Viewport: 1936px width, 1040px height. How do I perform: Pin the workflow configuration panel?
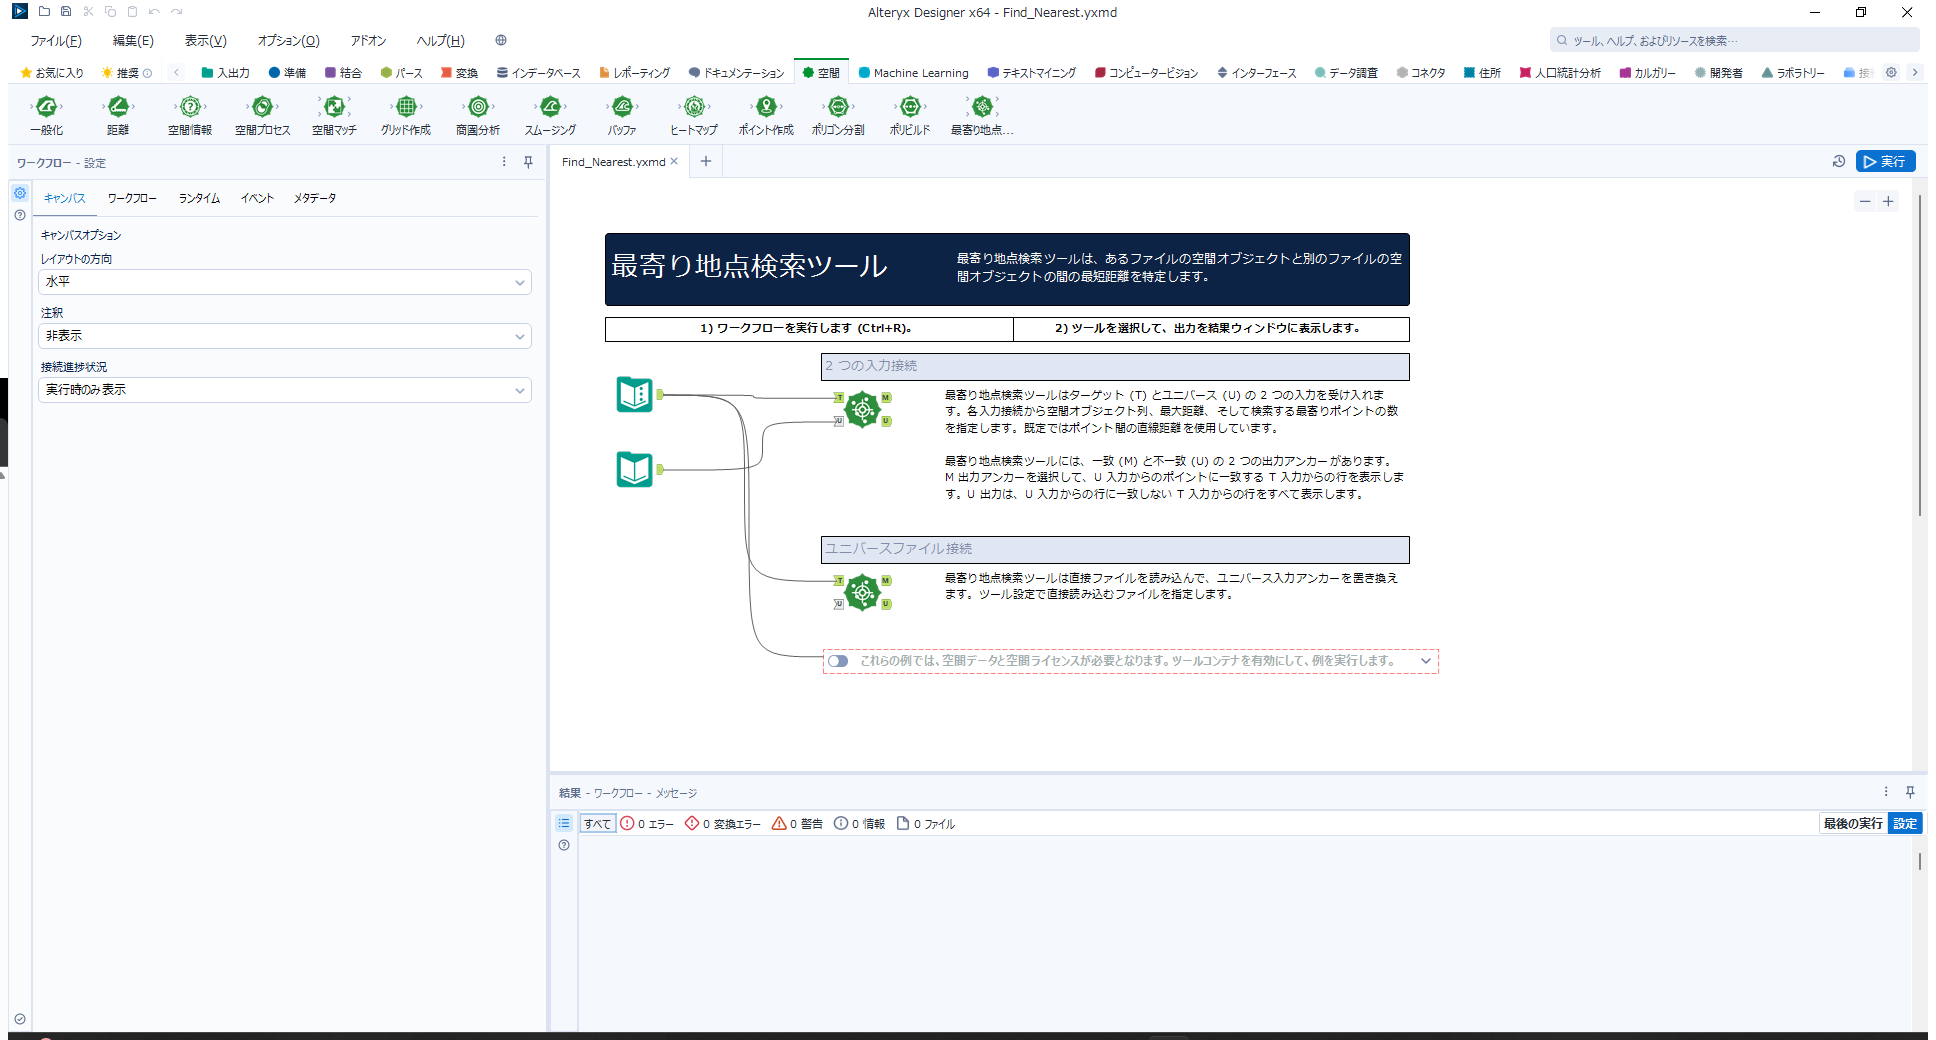click(x=528, y=162)
